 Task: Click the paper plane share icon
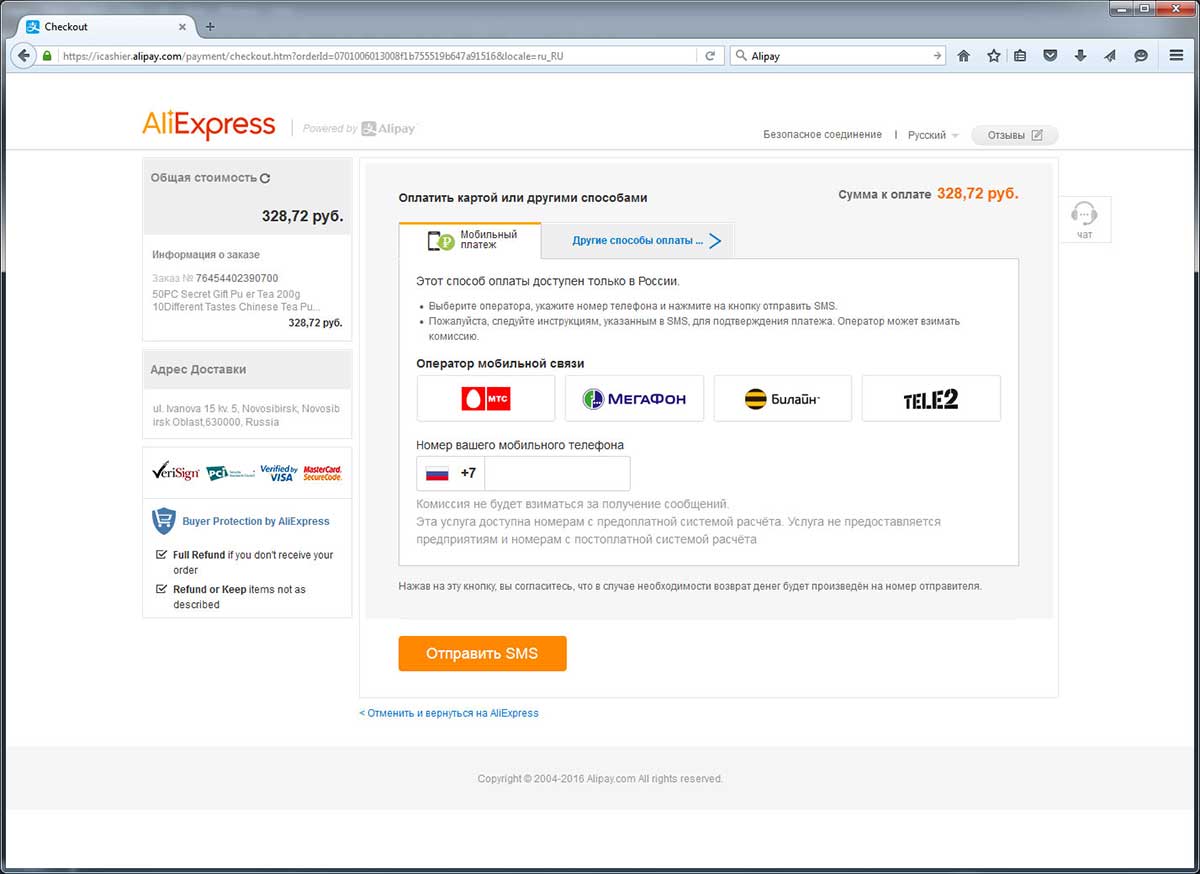pos(1110,56)
